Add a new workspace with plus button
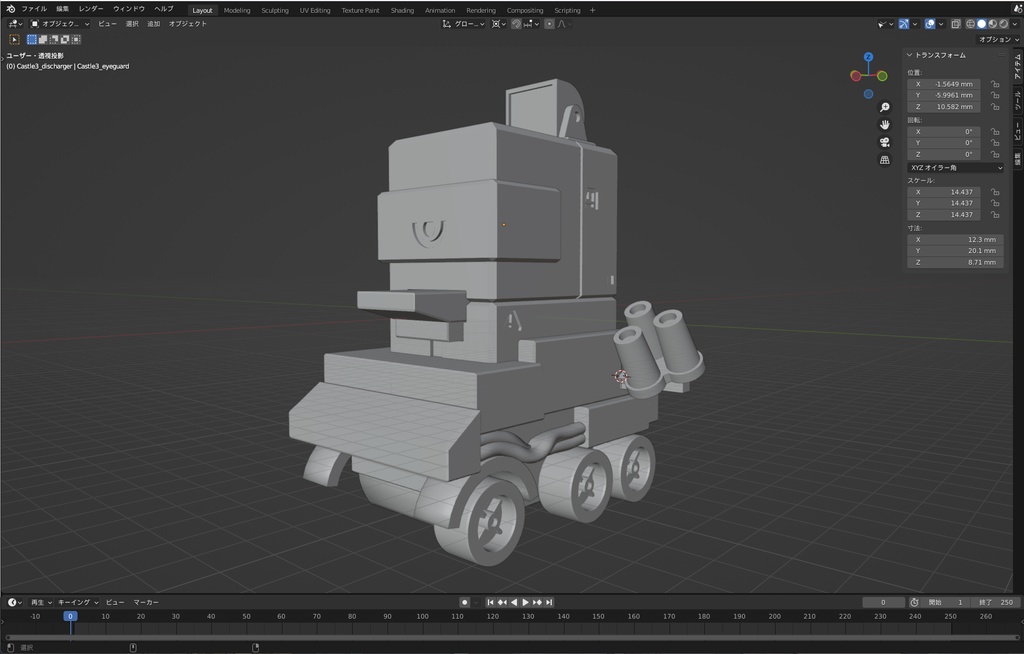Viewport: 1024px width, 654px height. pyautogui.click(x=592, y=10)
